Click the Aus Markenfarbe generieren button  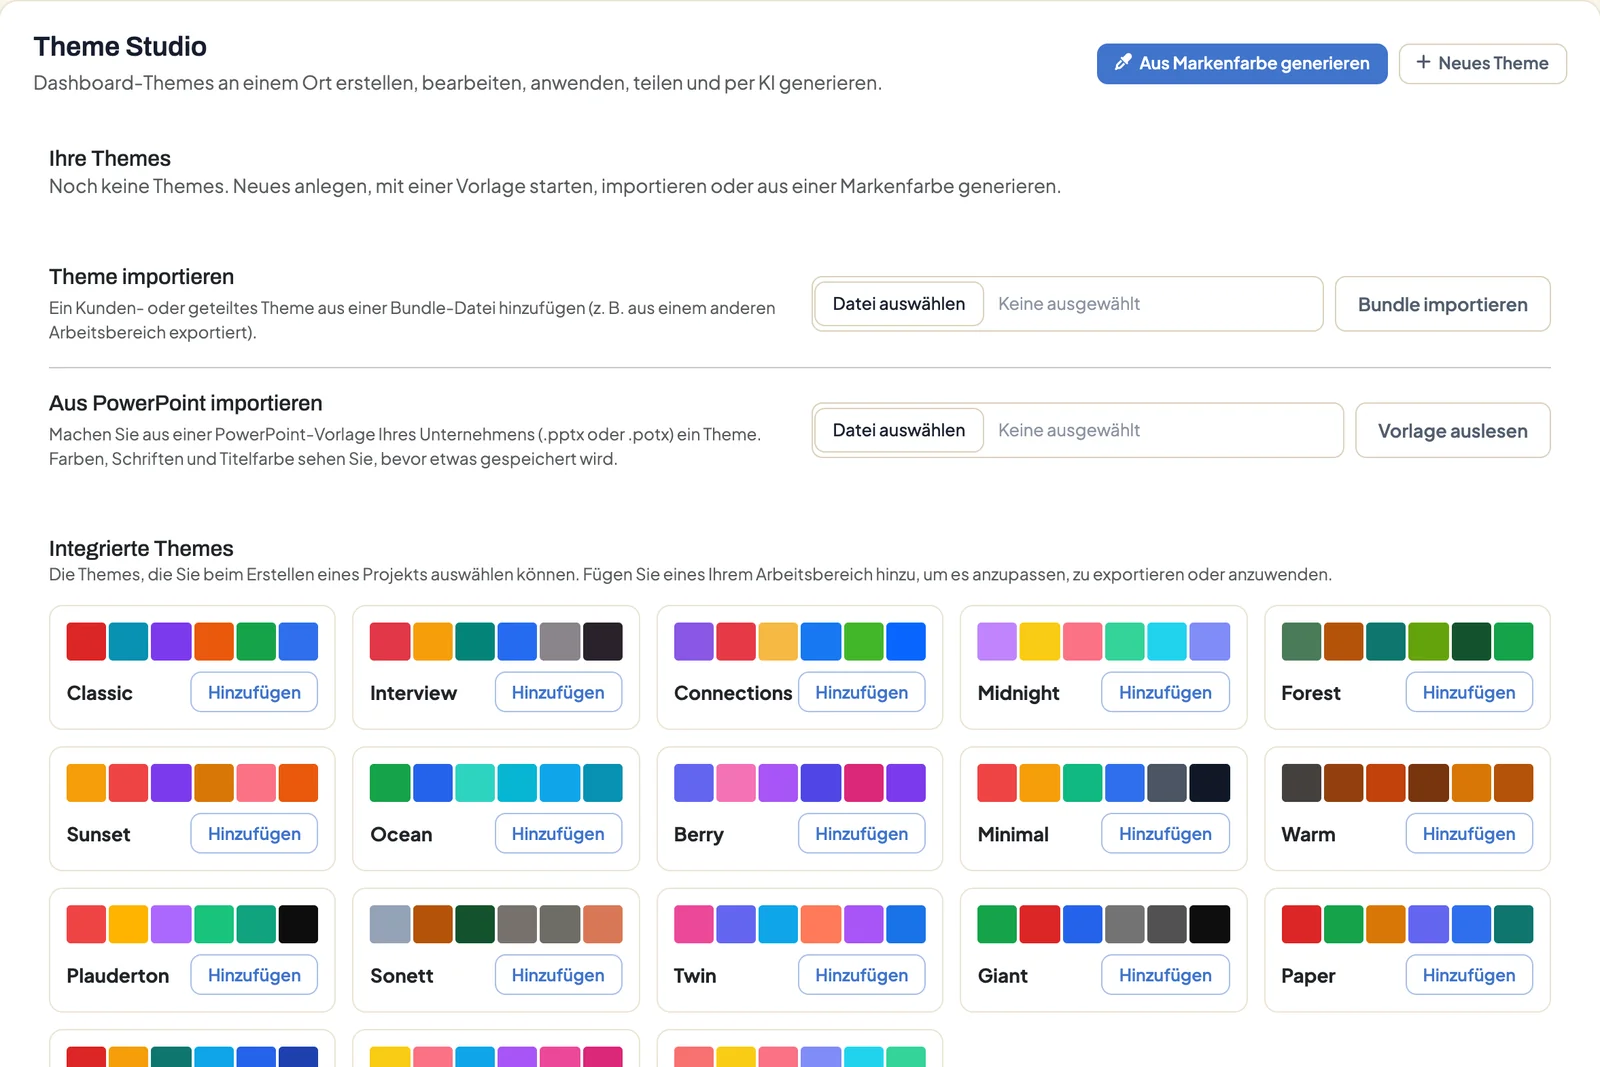(x=1242, y=63)
